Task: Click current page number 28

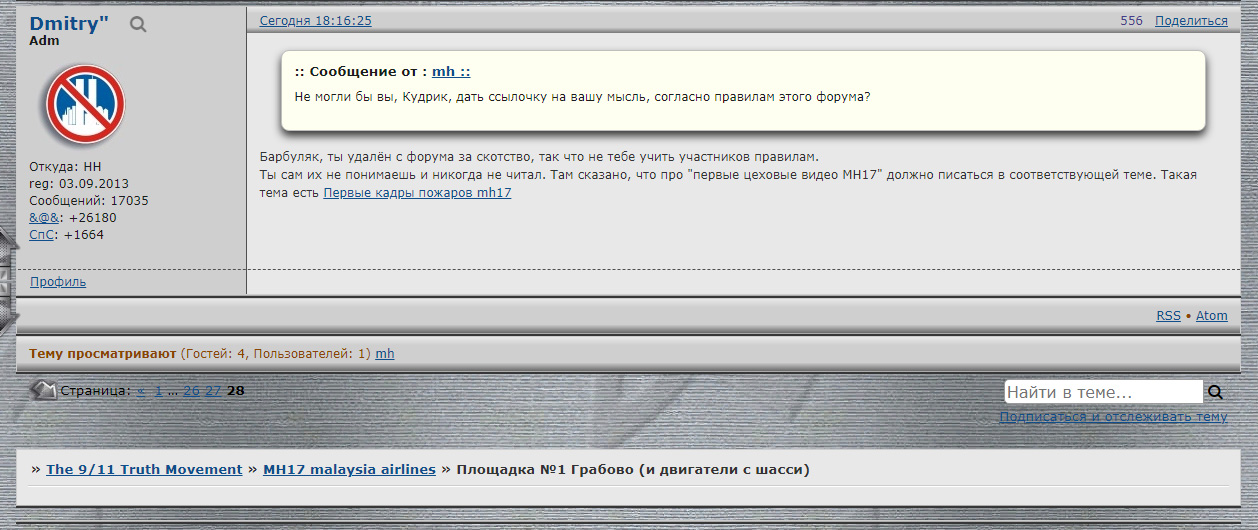Action: pyautogui.click(x=236, y=391)
